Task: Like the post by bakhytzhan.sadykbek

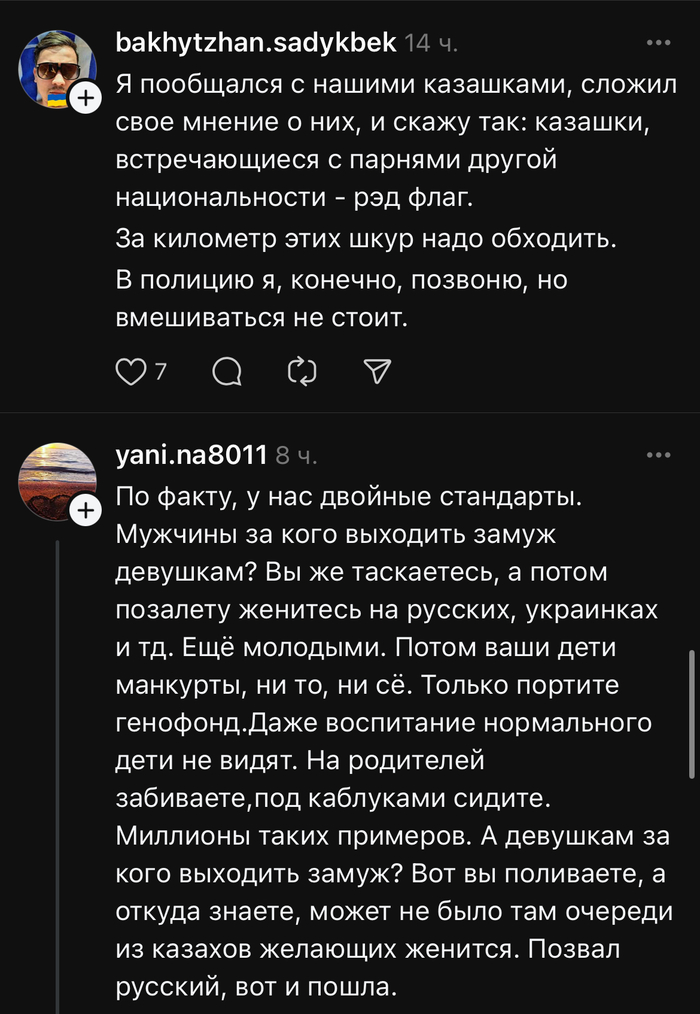Action: point(131,372)
